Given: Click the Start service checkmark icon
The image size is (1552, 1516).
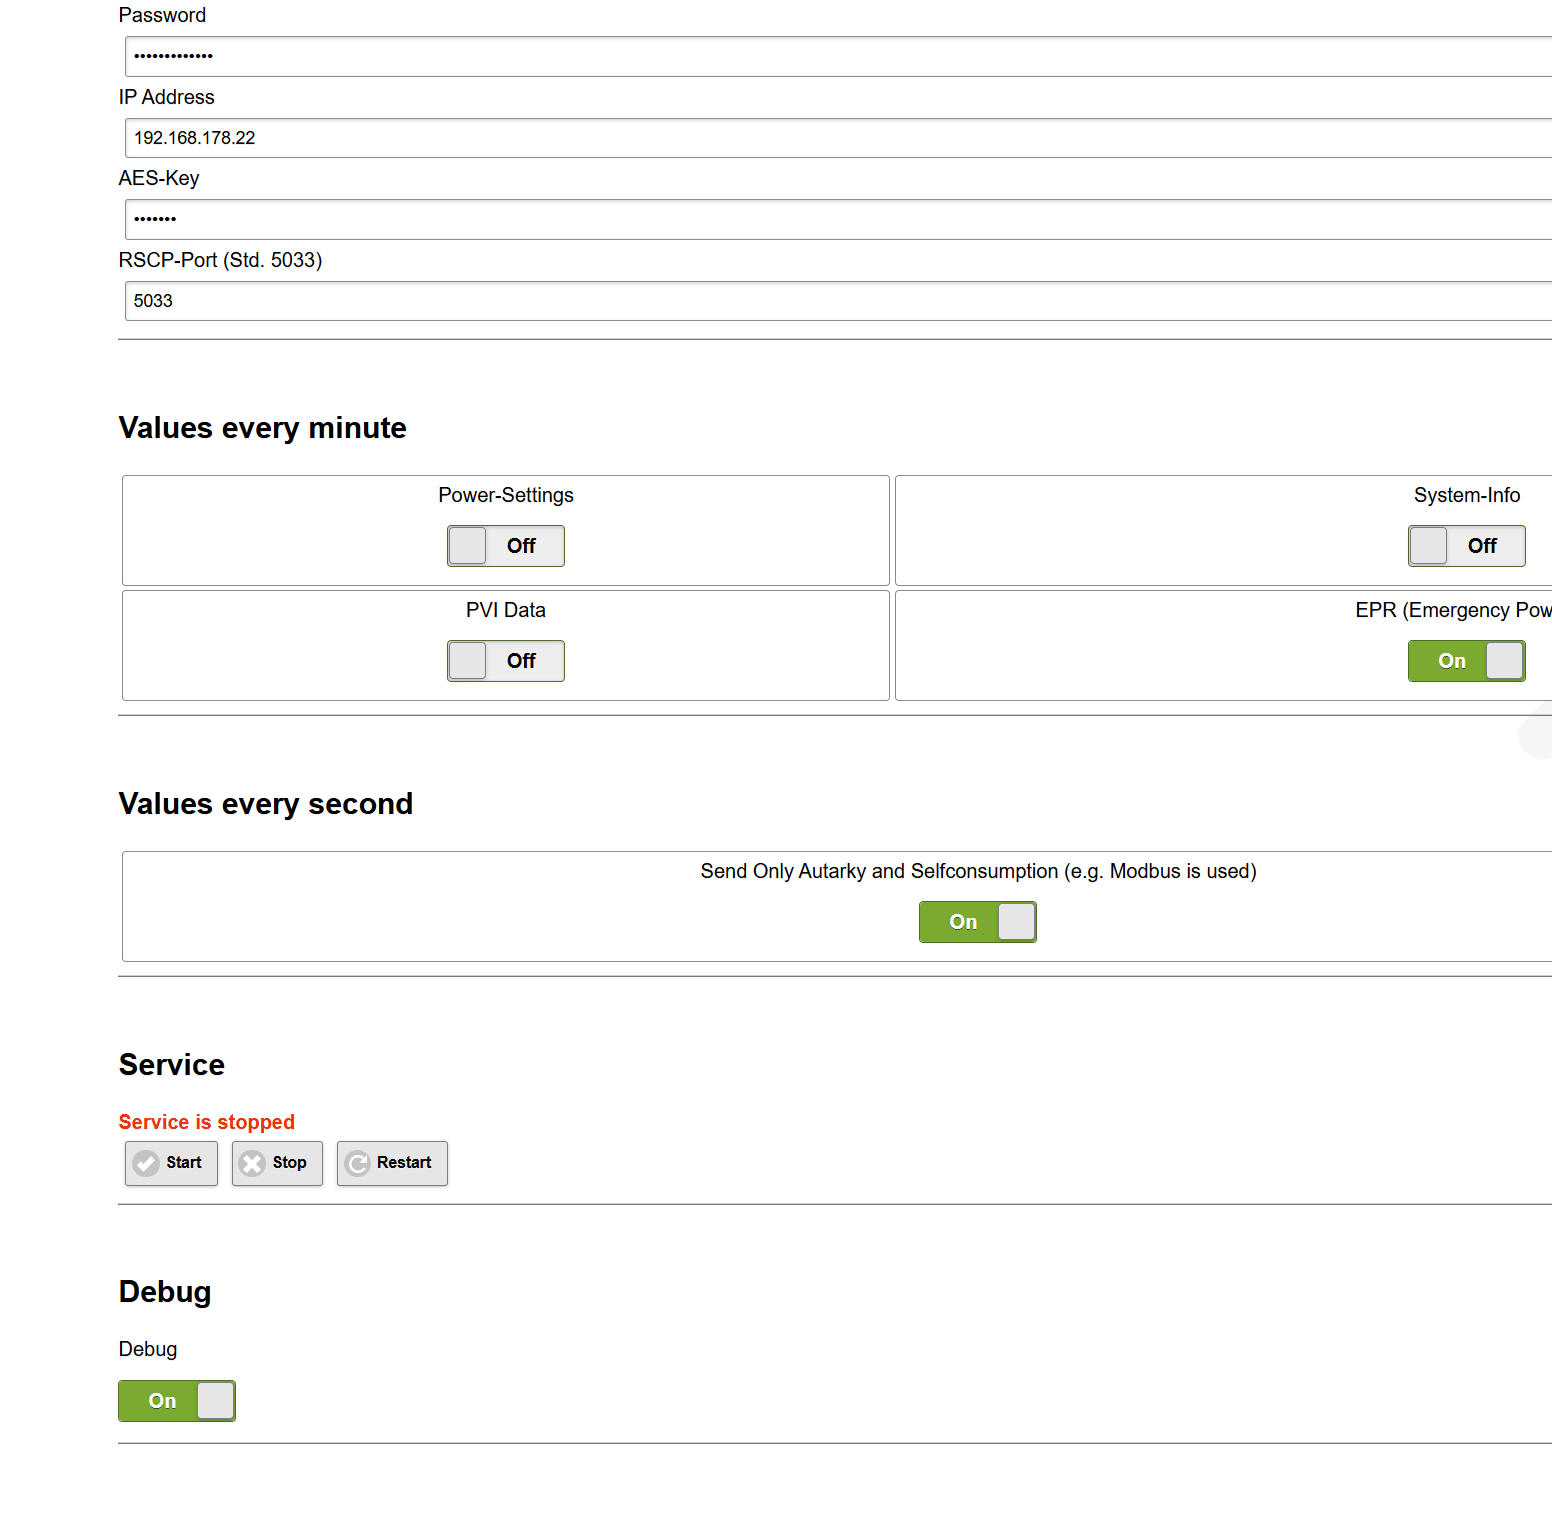Looking at the screenshot, I should pos(147,1163).
